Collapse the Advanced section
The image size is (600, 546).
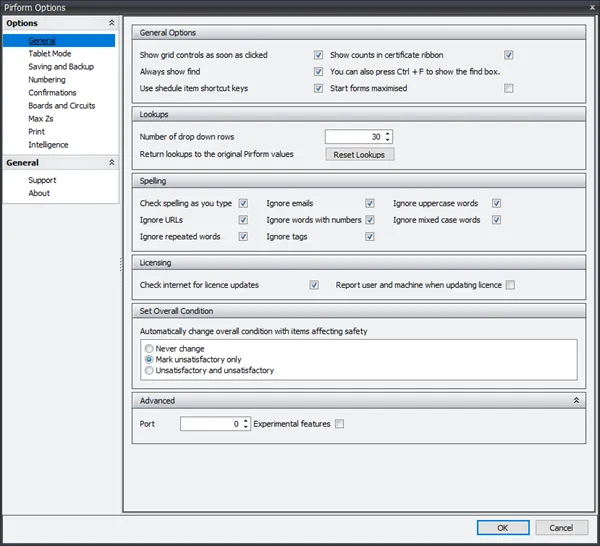click(x=576, y=400)
